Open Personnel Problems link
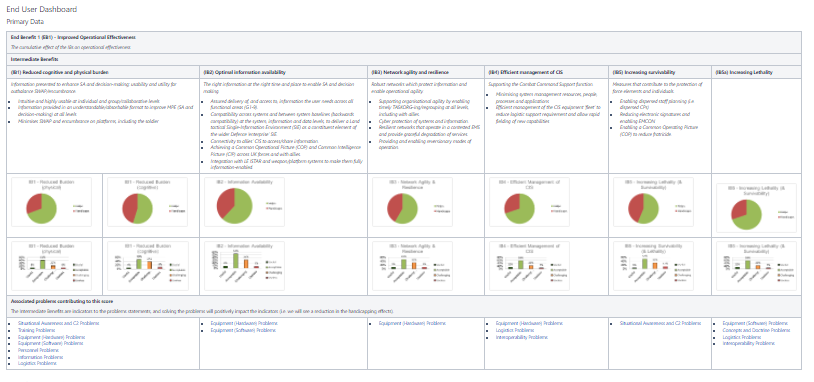The image size is (814, 382). click(38, 350)
